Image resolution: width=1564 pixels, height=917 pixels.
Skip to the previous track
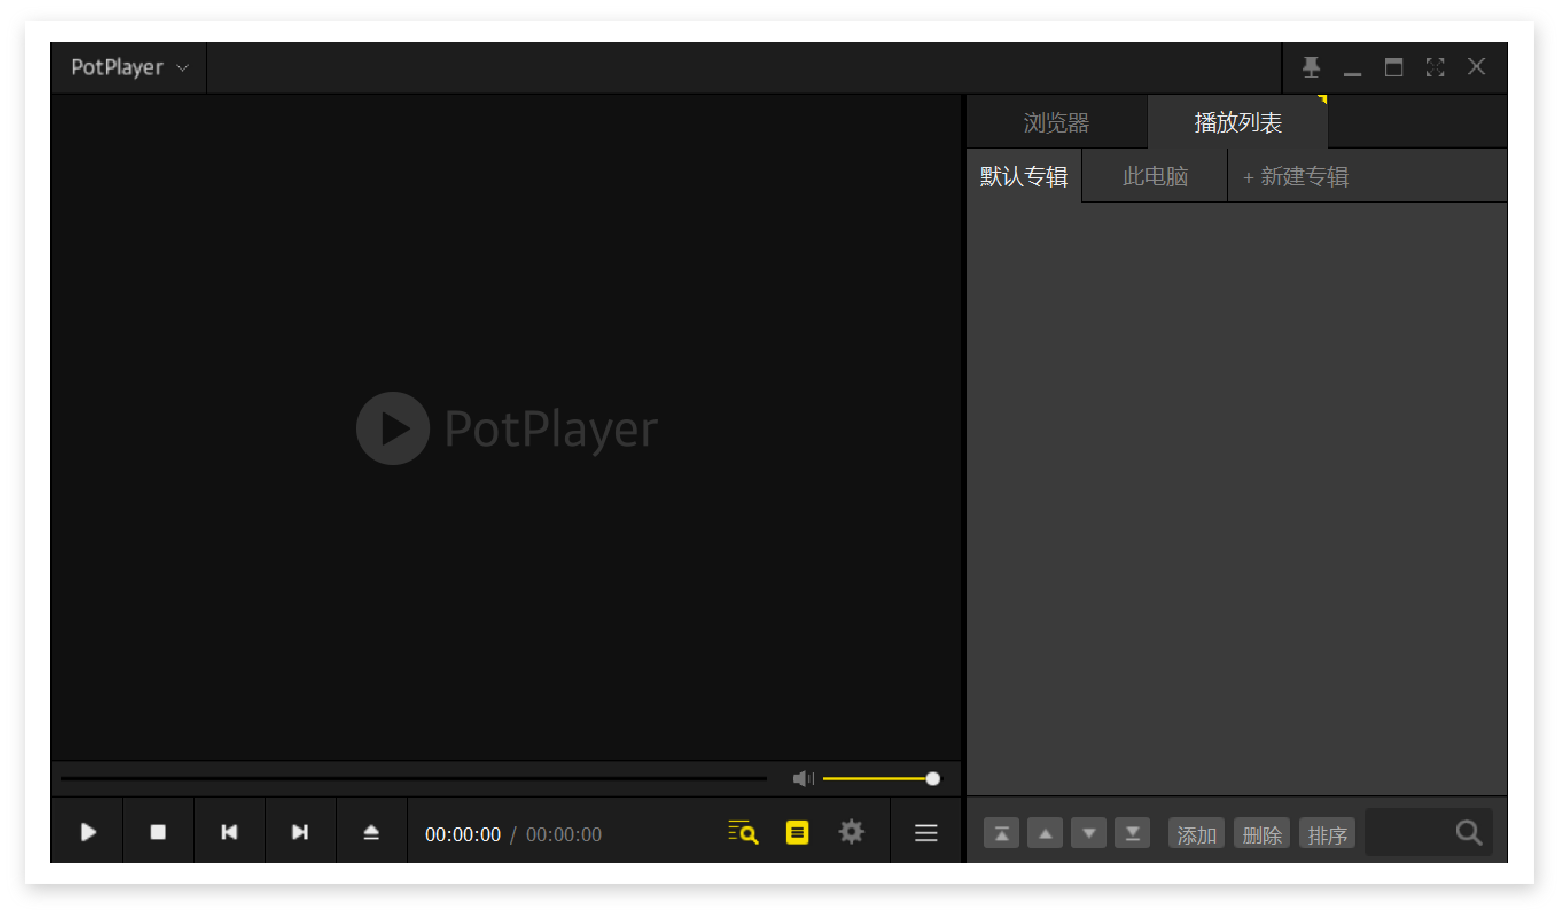[229, 832]
